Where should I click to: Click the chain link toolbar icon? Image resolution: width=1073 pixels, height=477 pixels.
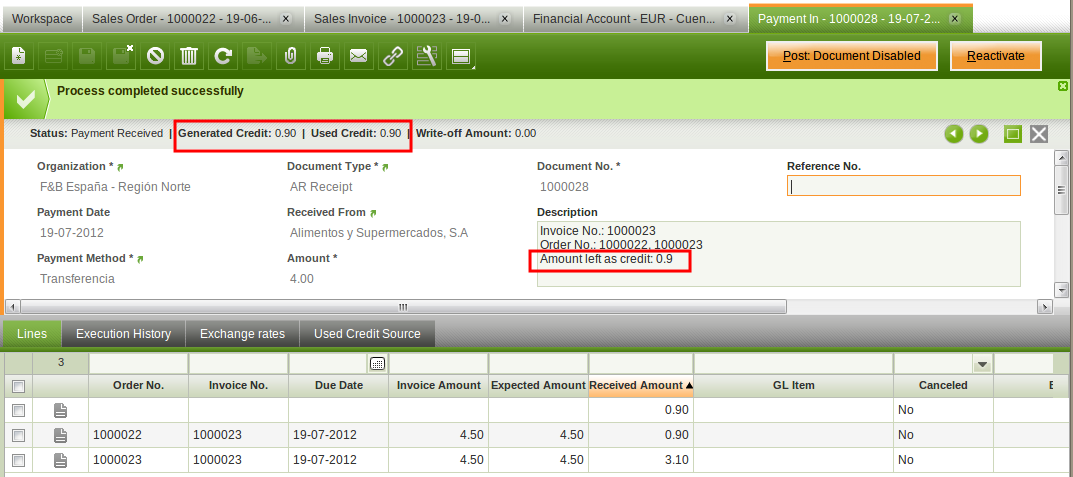click(393, 56)
